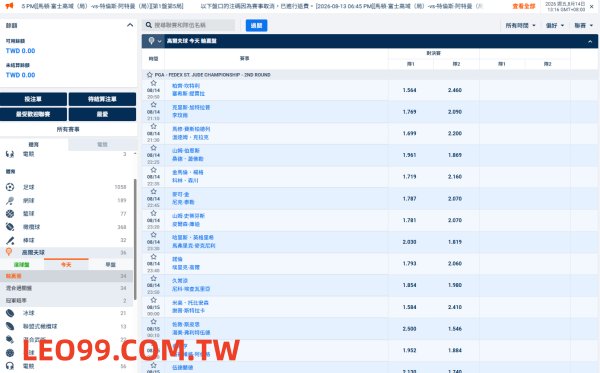Pick the 2.090 odds cell
The height and width of the screenshot is (373, 600).
click(x=455, y=112)
